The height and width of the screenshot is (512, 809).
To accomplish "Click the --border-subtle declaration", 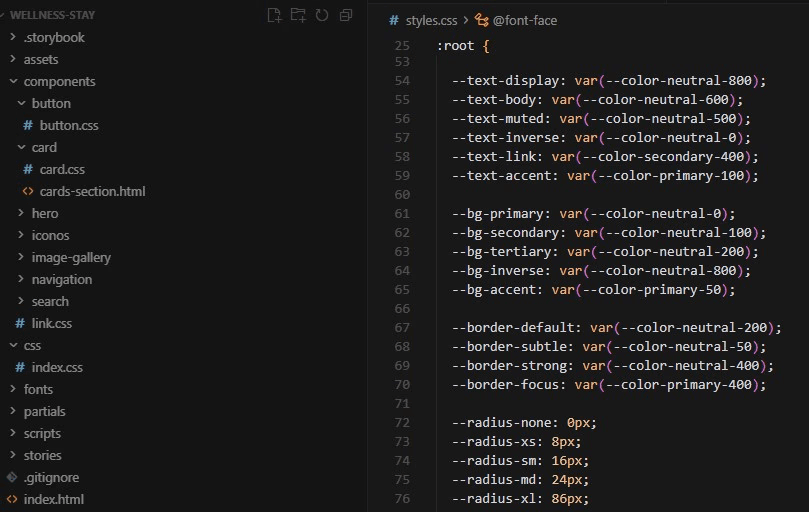I will point(609,347).
